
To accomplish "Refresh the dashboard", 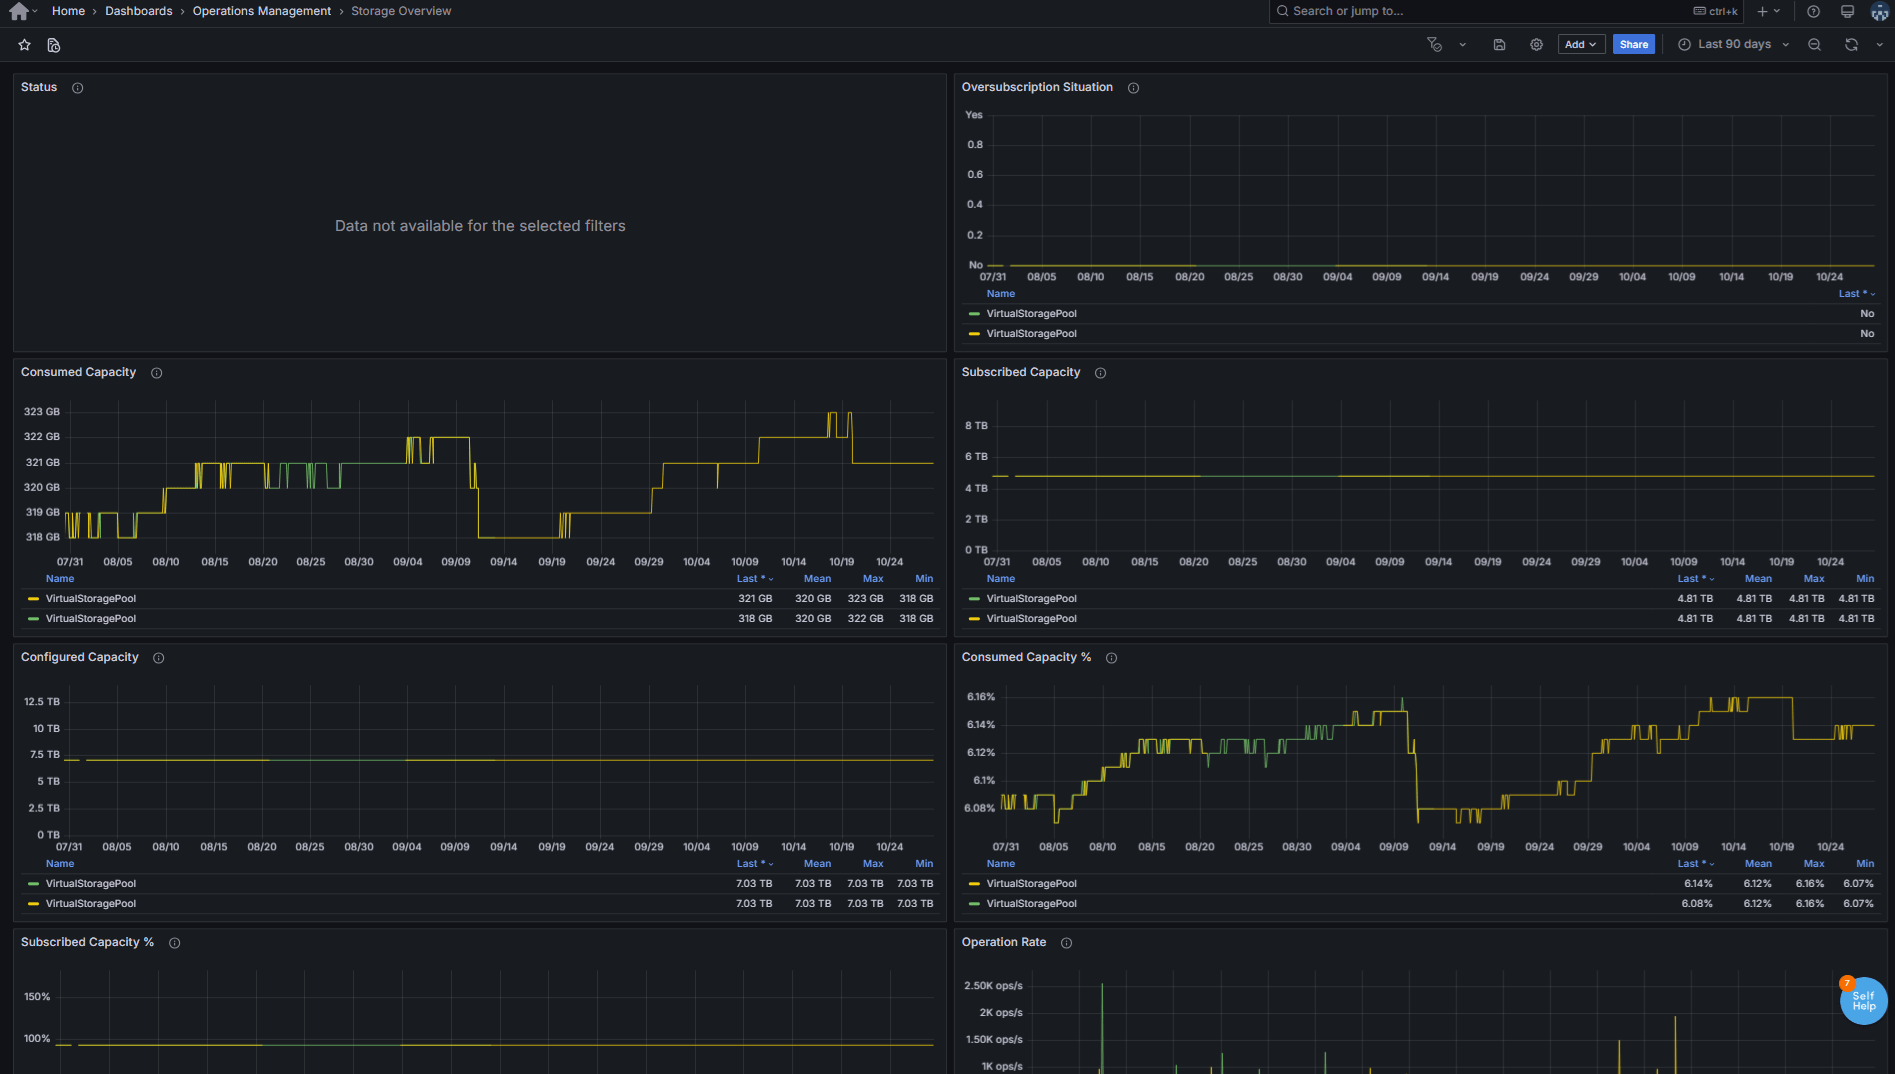I will [x=1851, y=45].
